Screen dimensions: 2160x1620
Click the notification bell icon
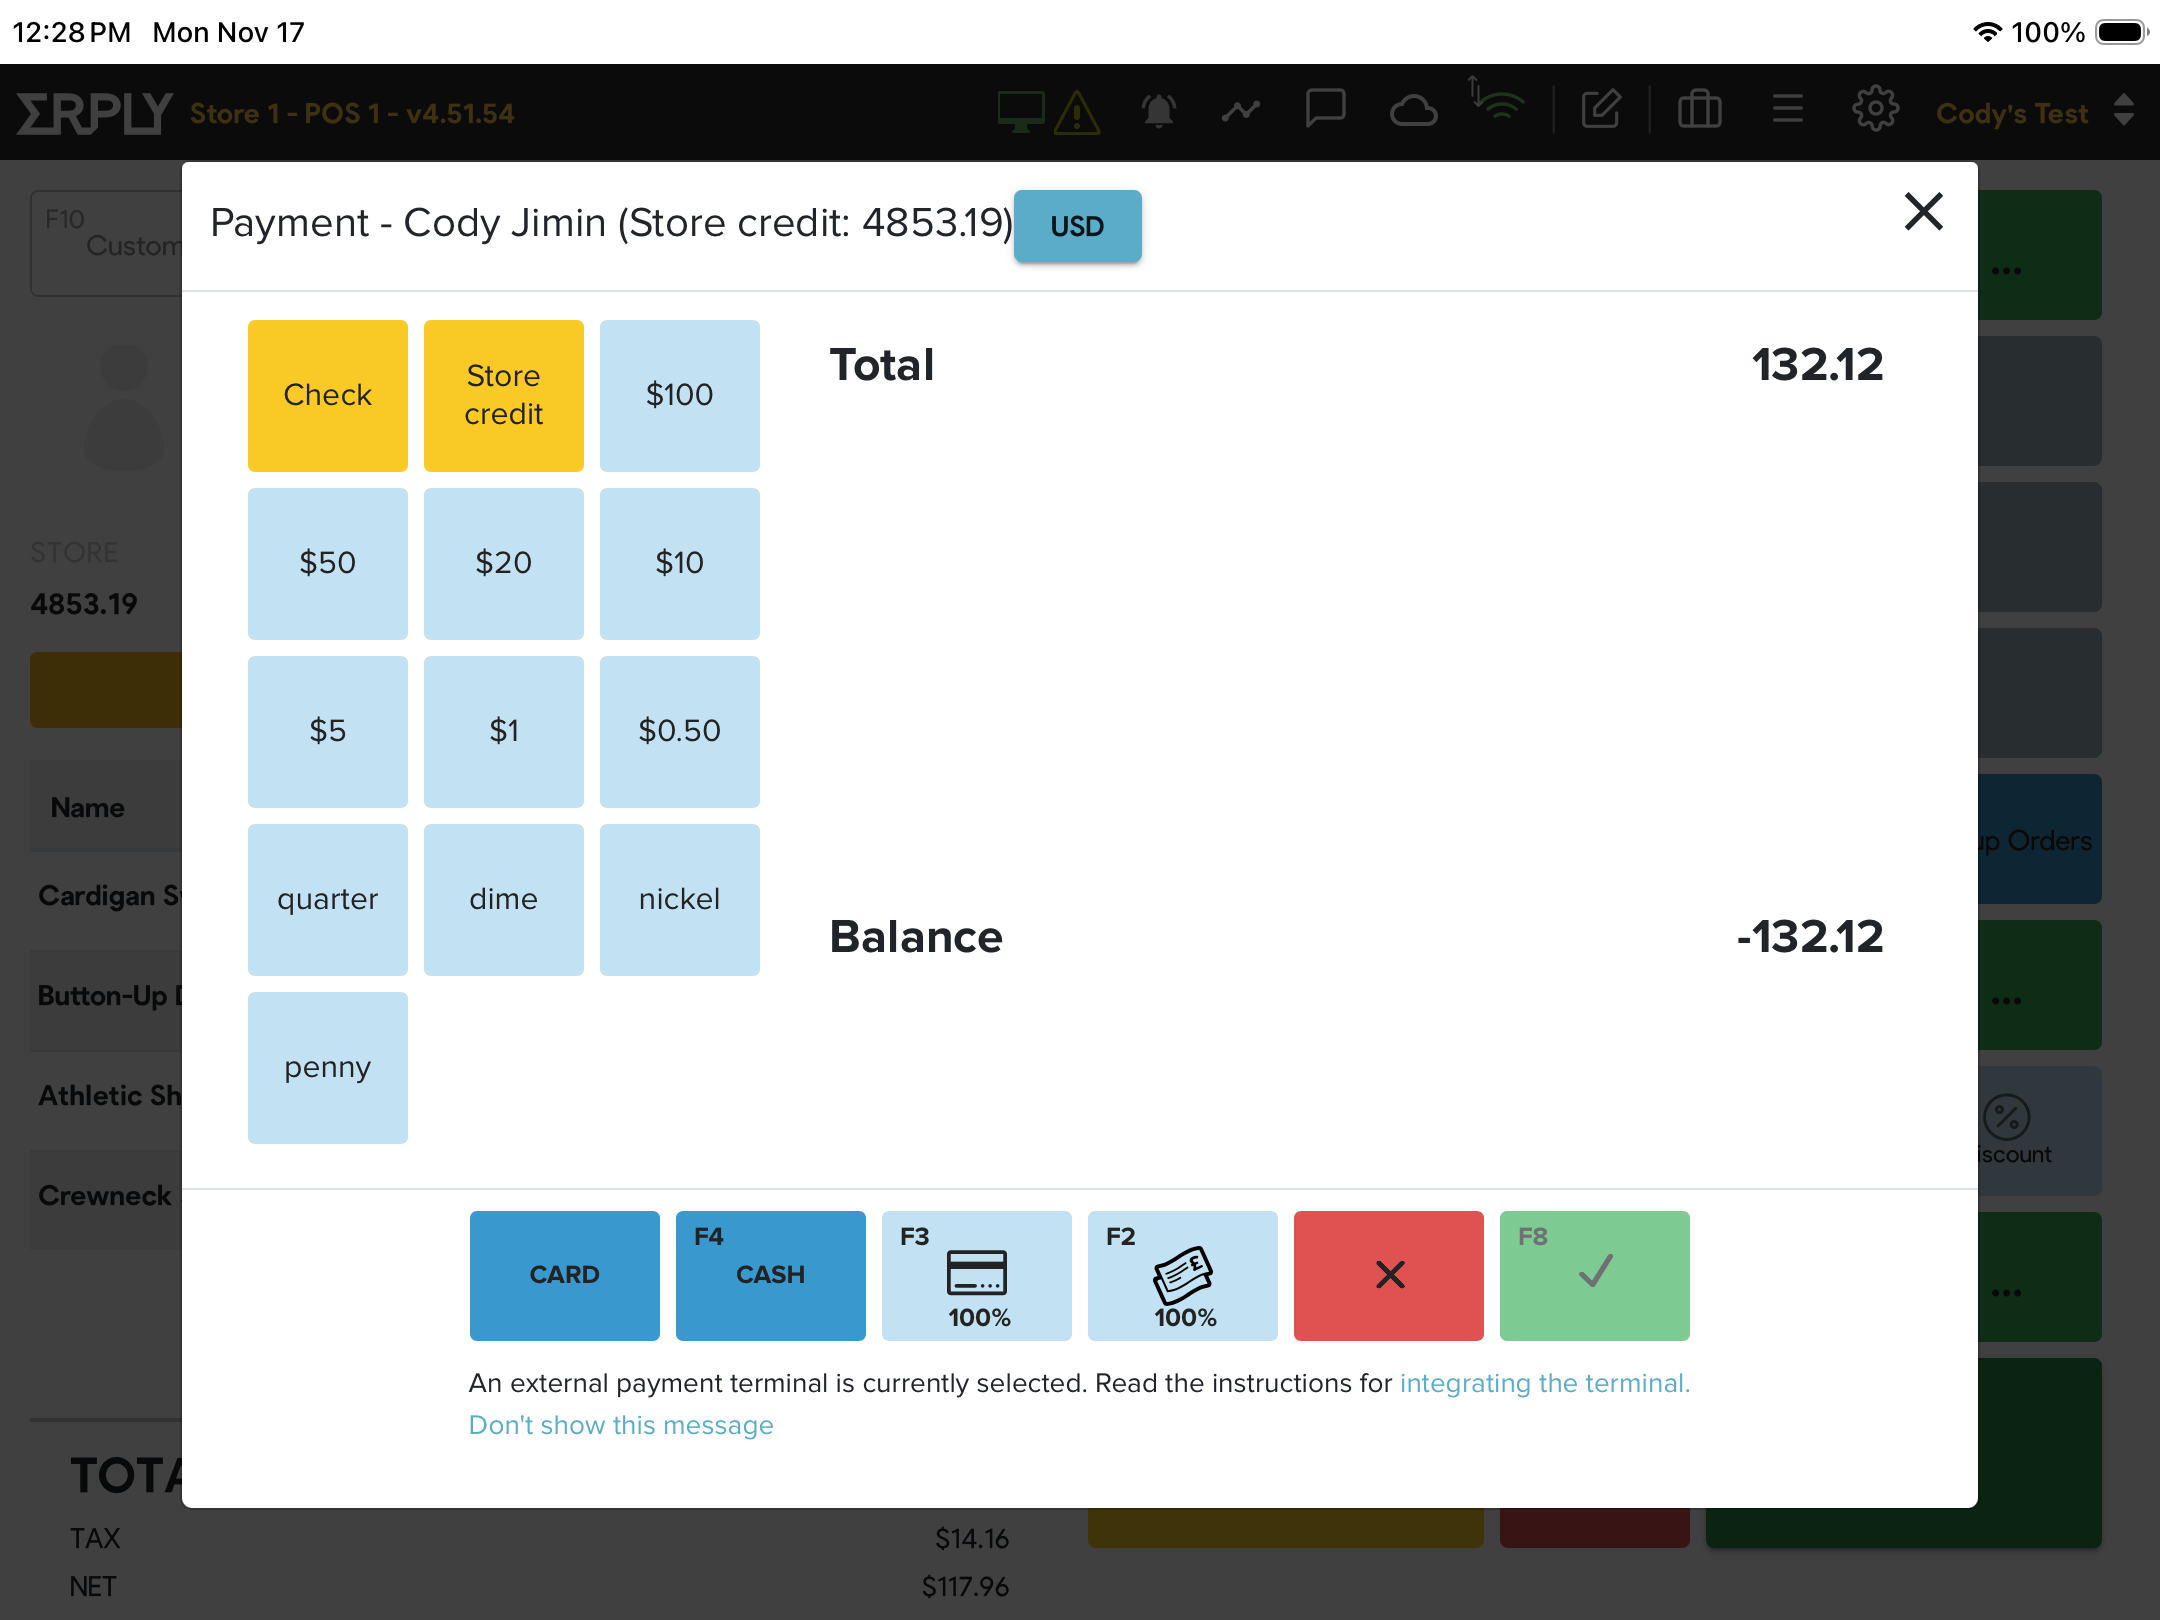coord(1158,111)
